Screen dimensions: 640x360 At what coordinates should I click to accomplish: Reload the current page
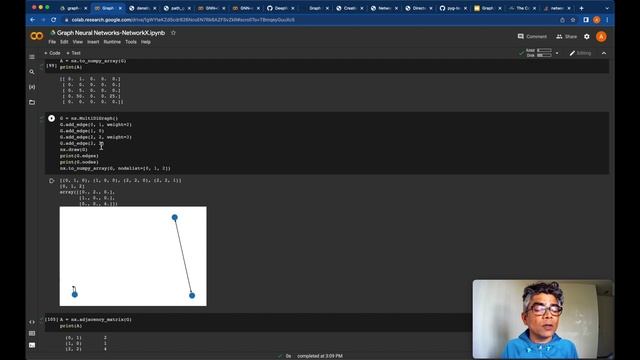53,20
